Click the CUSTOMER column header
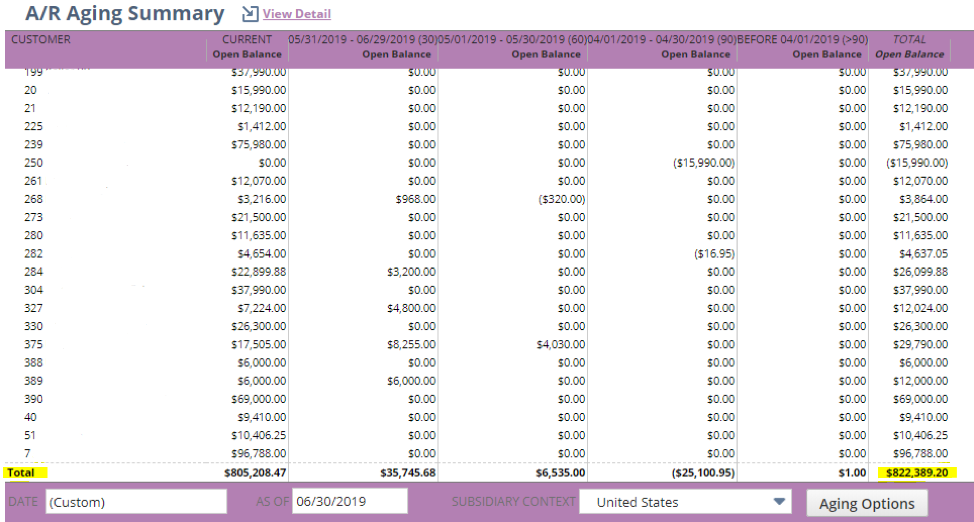The height and width of the screenshot is (522, 974). 41,40
